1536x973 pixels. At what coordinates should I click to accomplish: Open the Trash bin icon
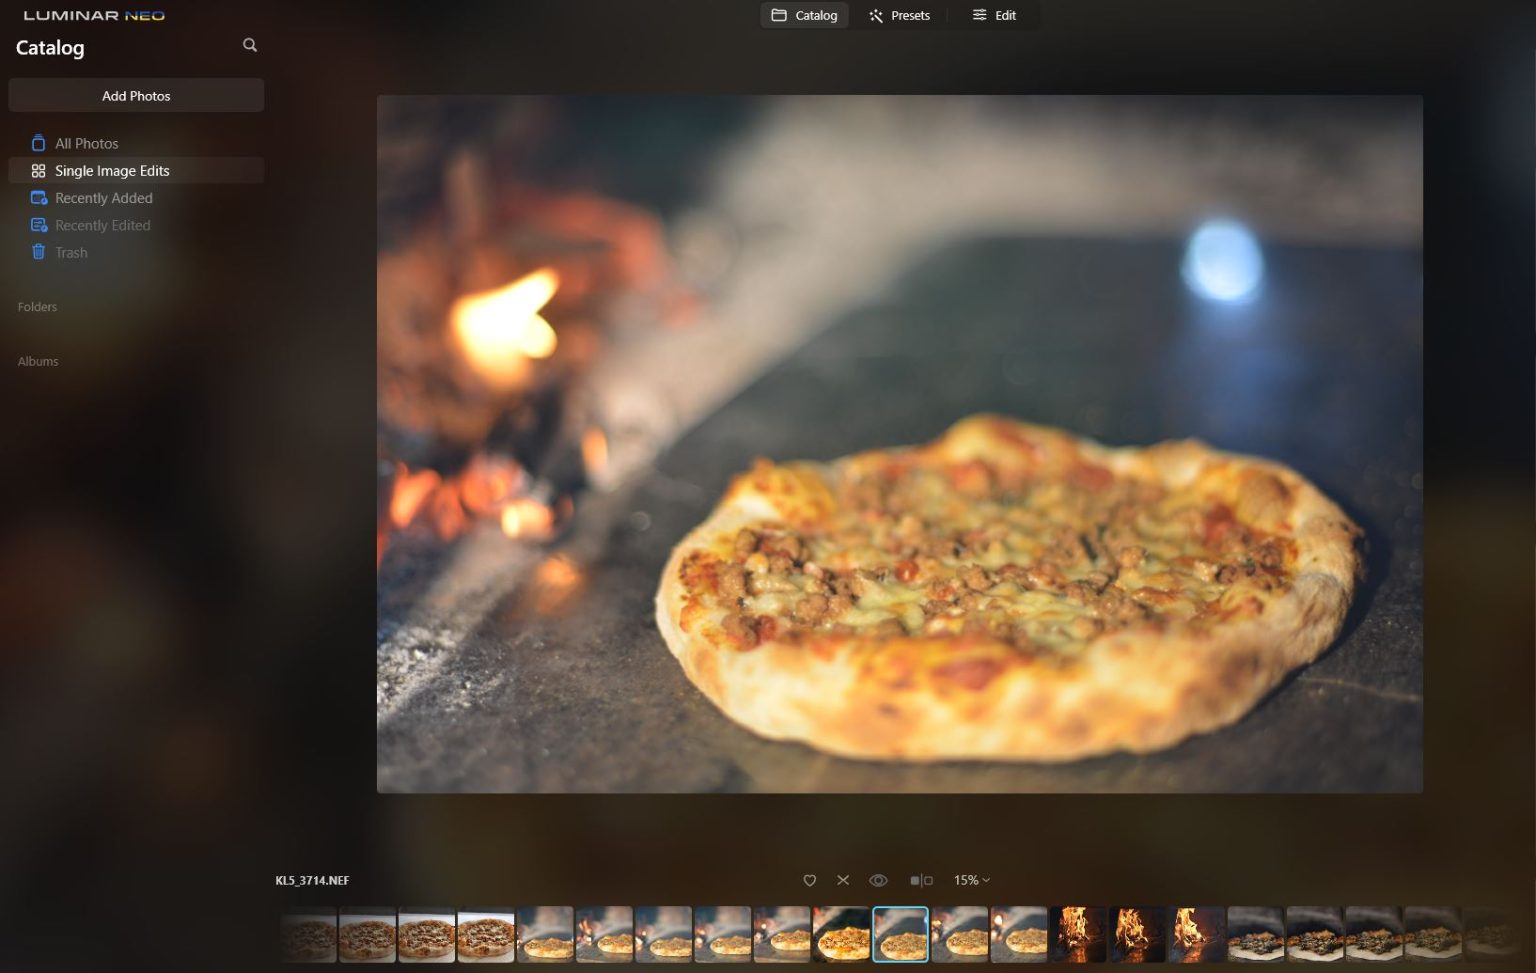(x=38, y=252)
